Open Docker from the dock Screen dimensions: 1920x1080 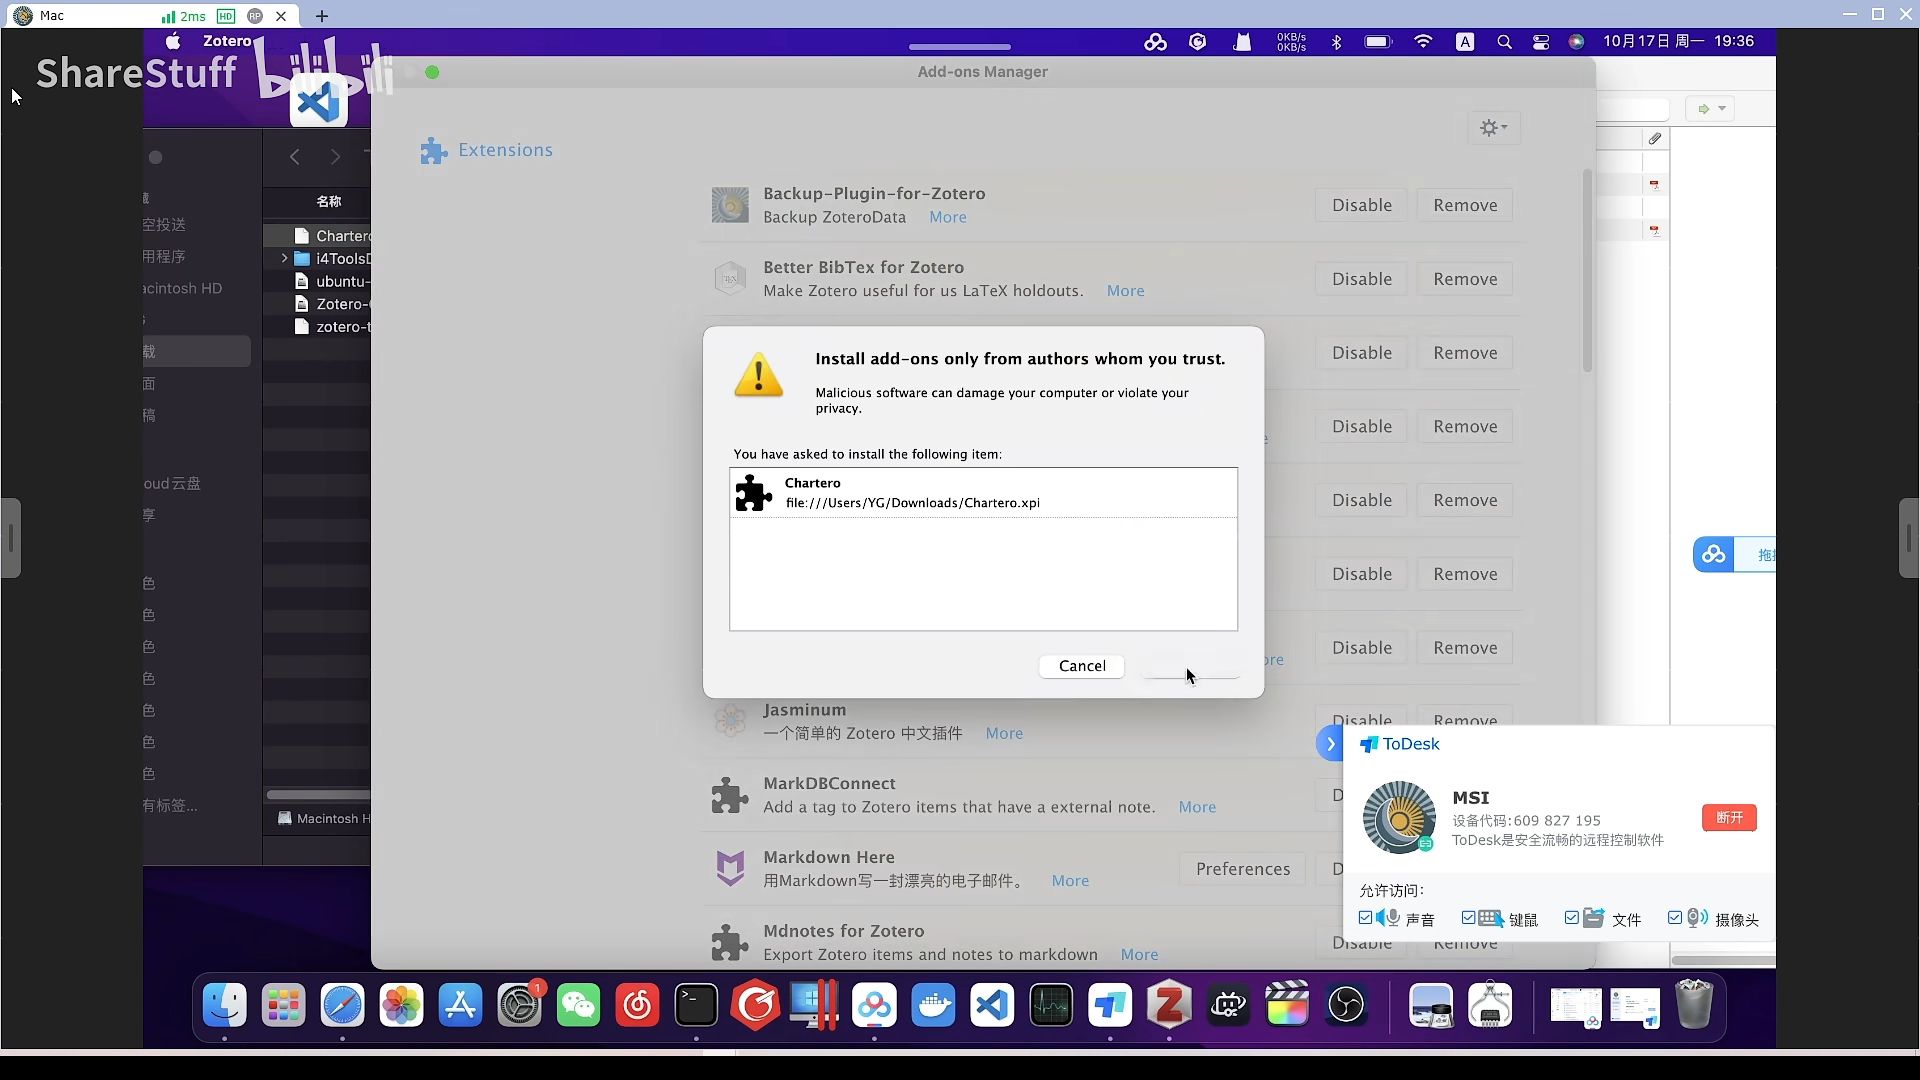[933, 1005]
